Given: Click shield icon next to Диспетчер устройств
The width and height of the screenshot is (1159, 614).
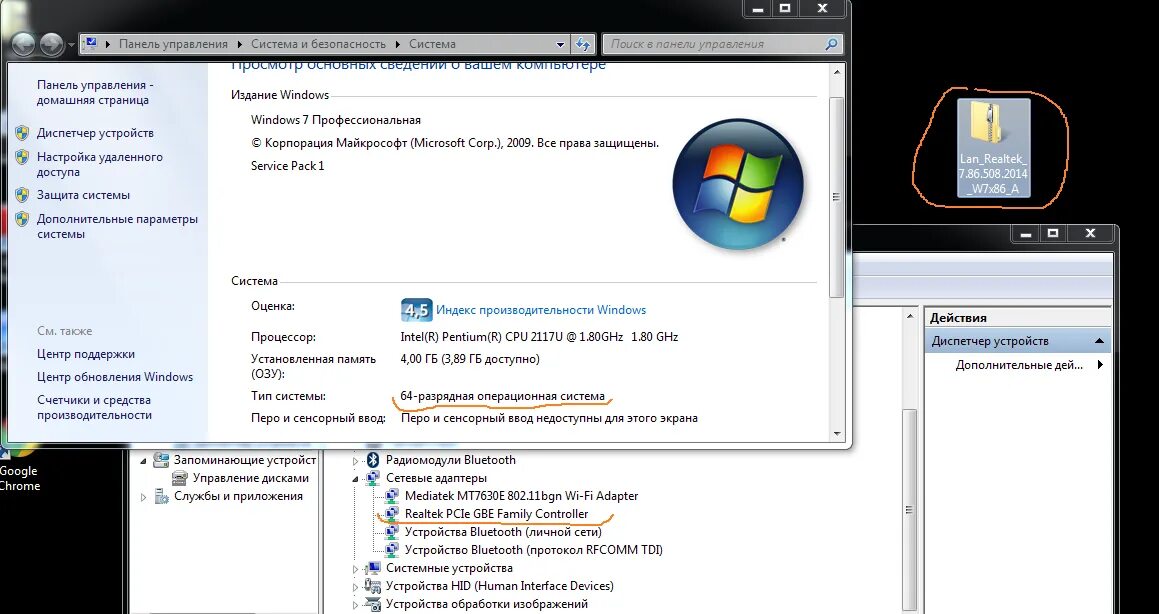Looking at the screenshot, I should [22, 134].
